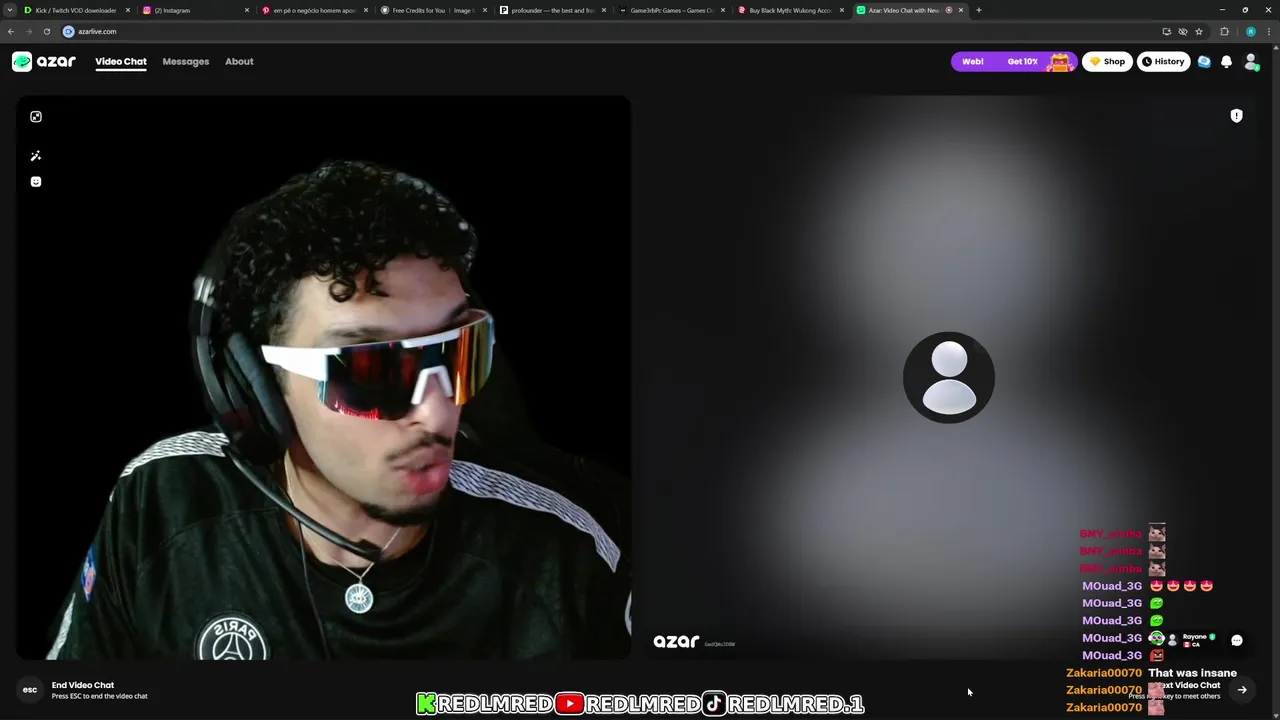Open the text chat bubble icon

coord(1237,641)
